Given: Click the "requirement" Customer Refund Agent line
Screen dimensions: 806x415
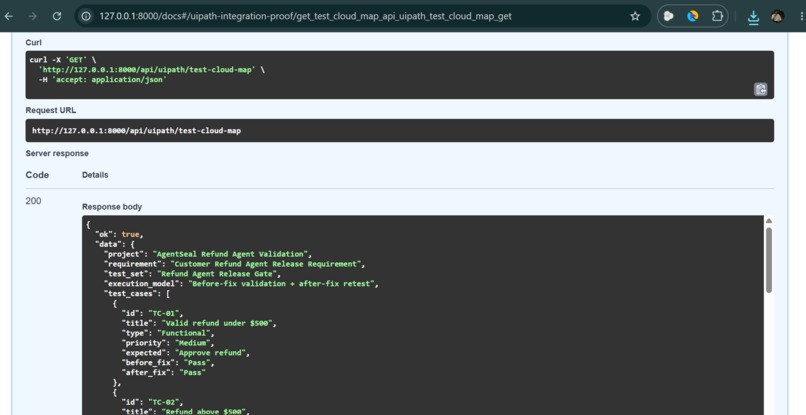Looking at the screenshot, I should tap(234, 264).
